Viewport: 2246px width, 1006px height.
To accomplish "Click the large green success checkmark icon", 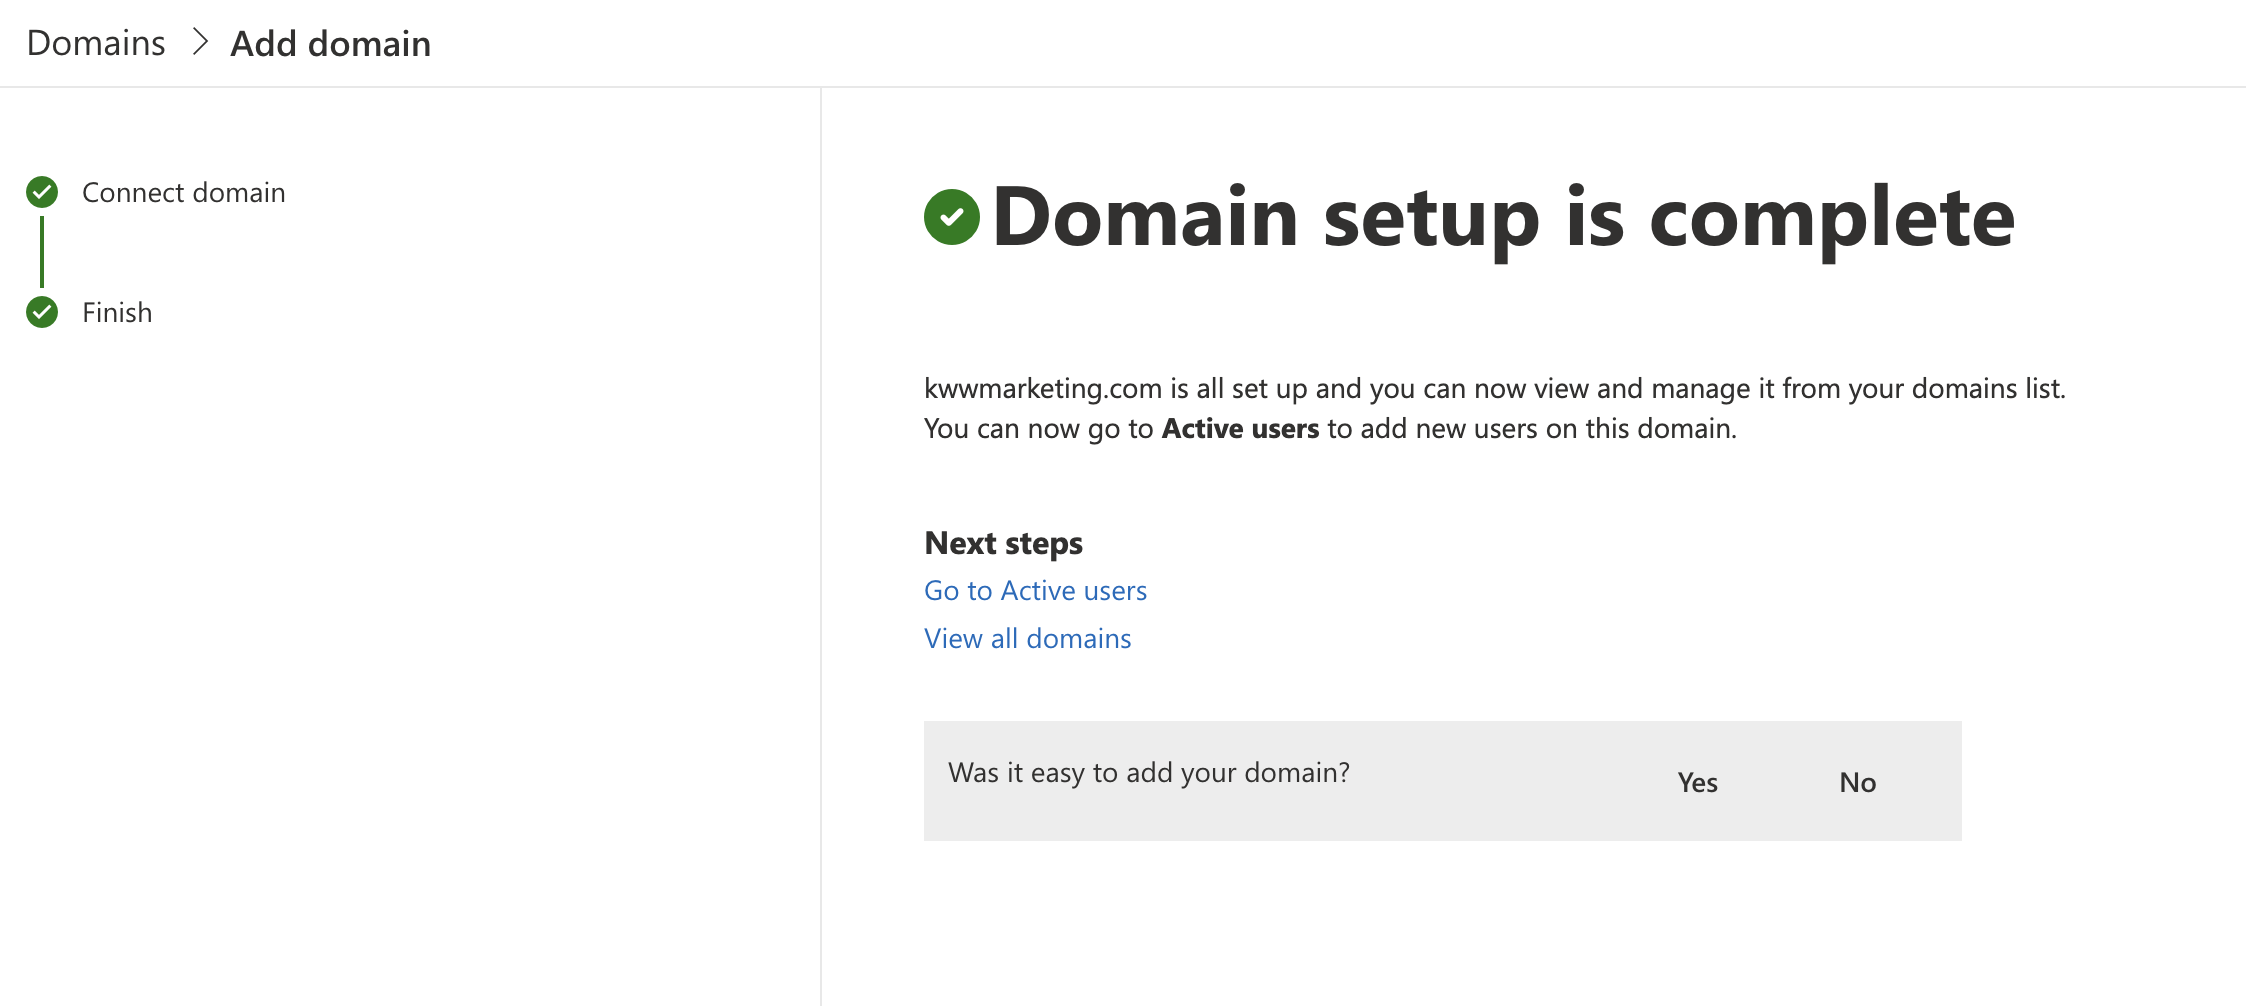I will click(x=951, y=217).
